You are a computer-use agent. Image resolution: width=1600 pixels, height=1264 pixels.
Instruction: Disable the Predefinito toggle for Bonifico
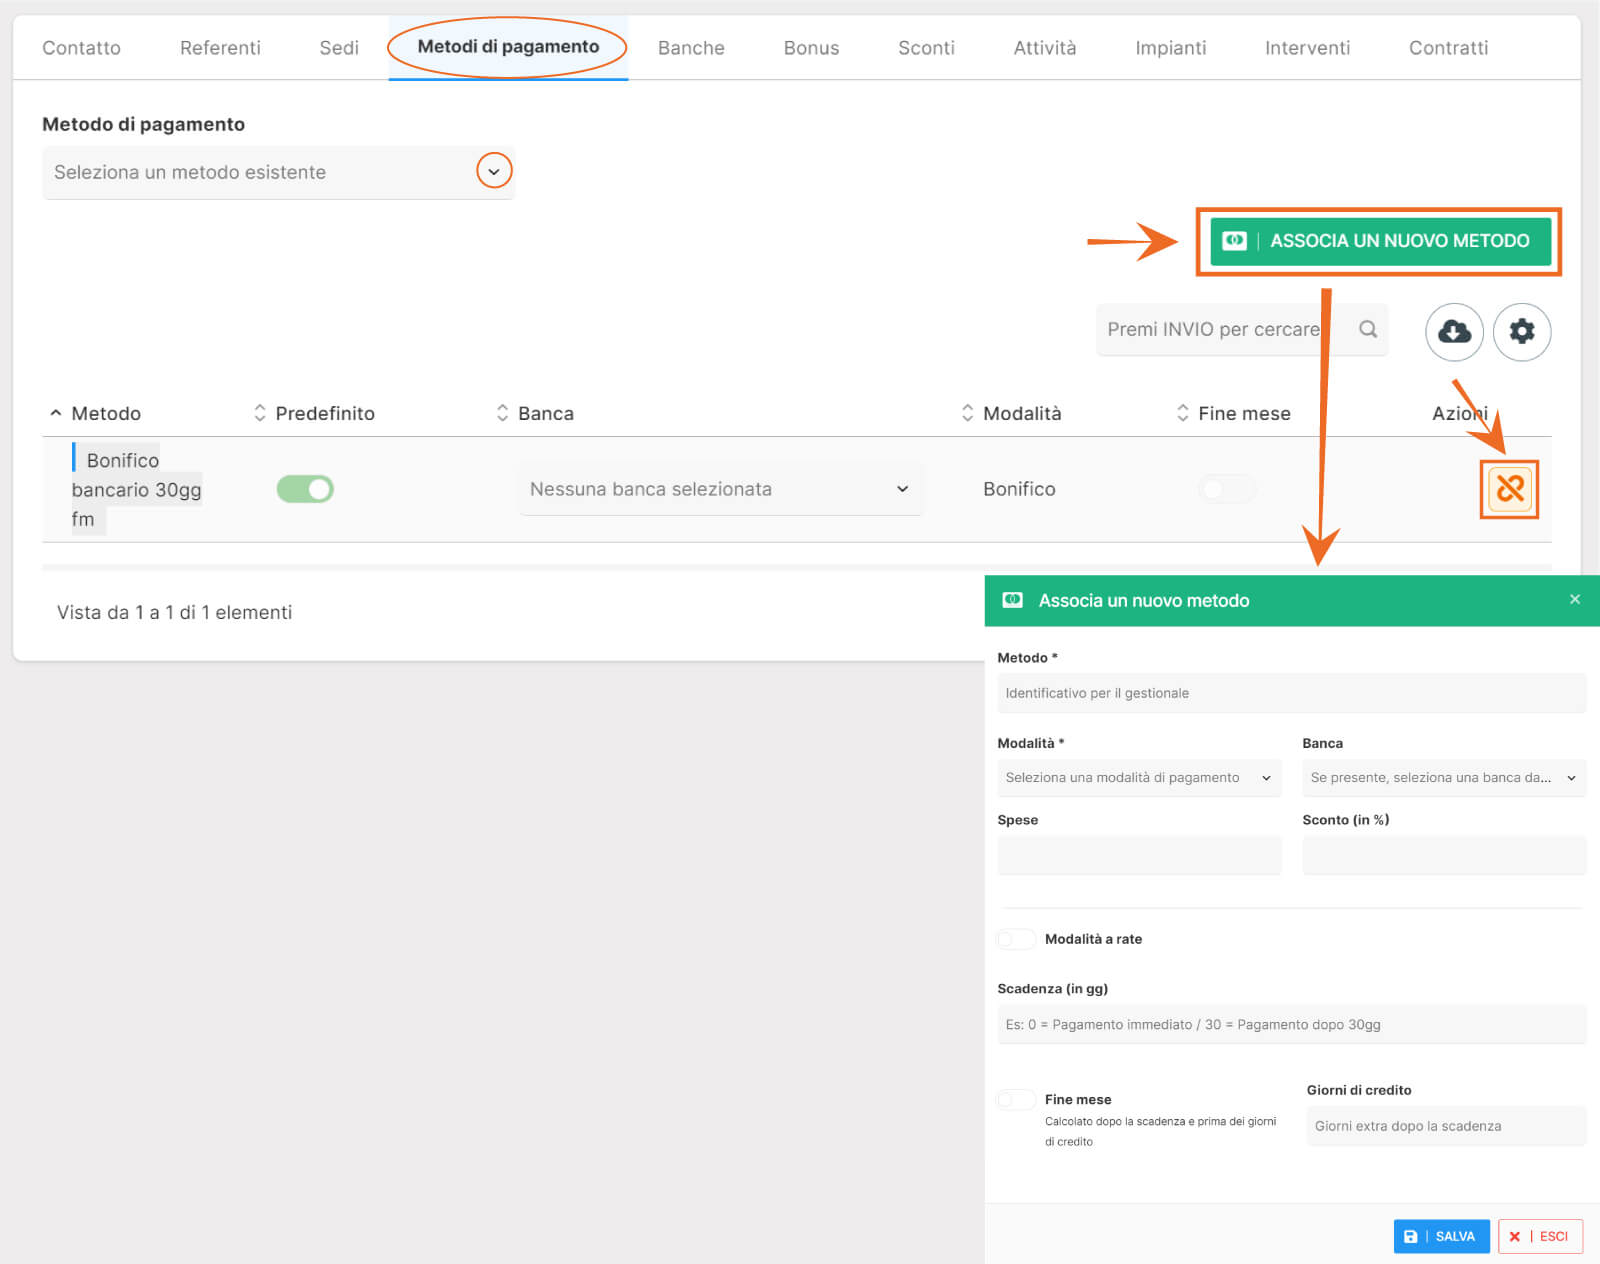pos(305,489)
